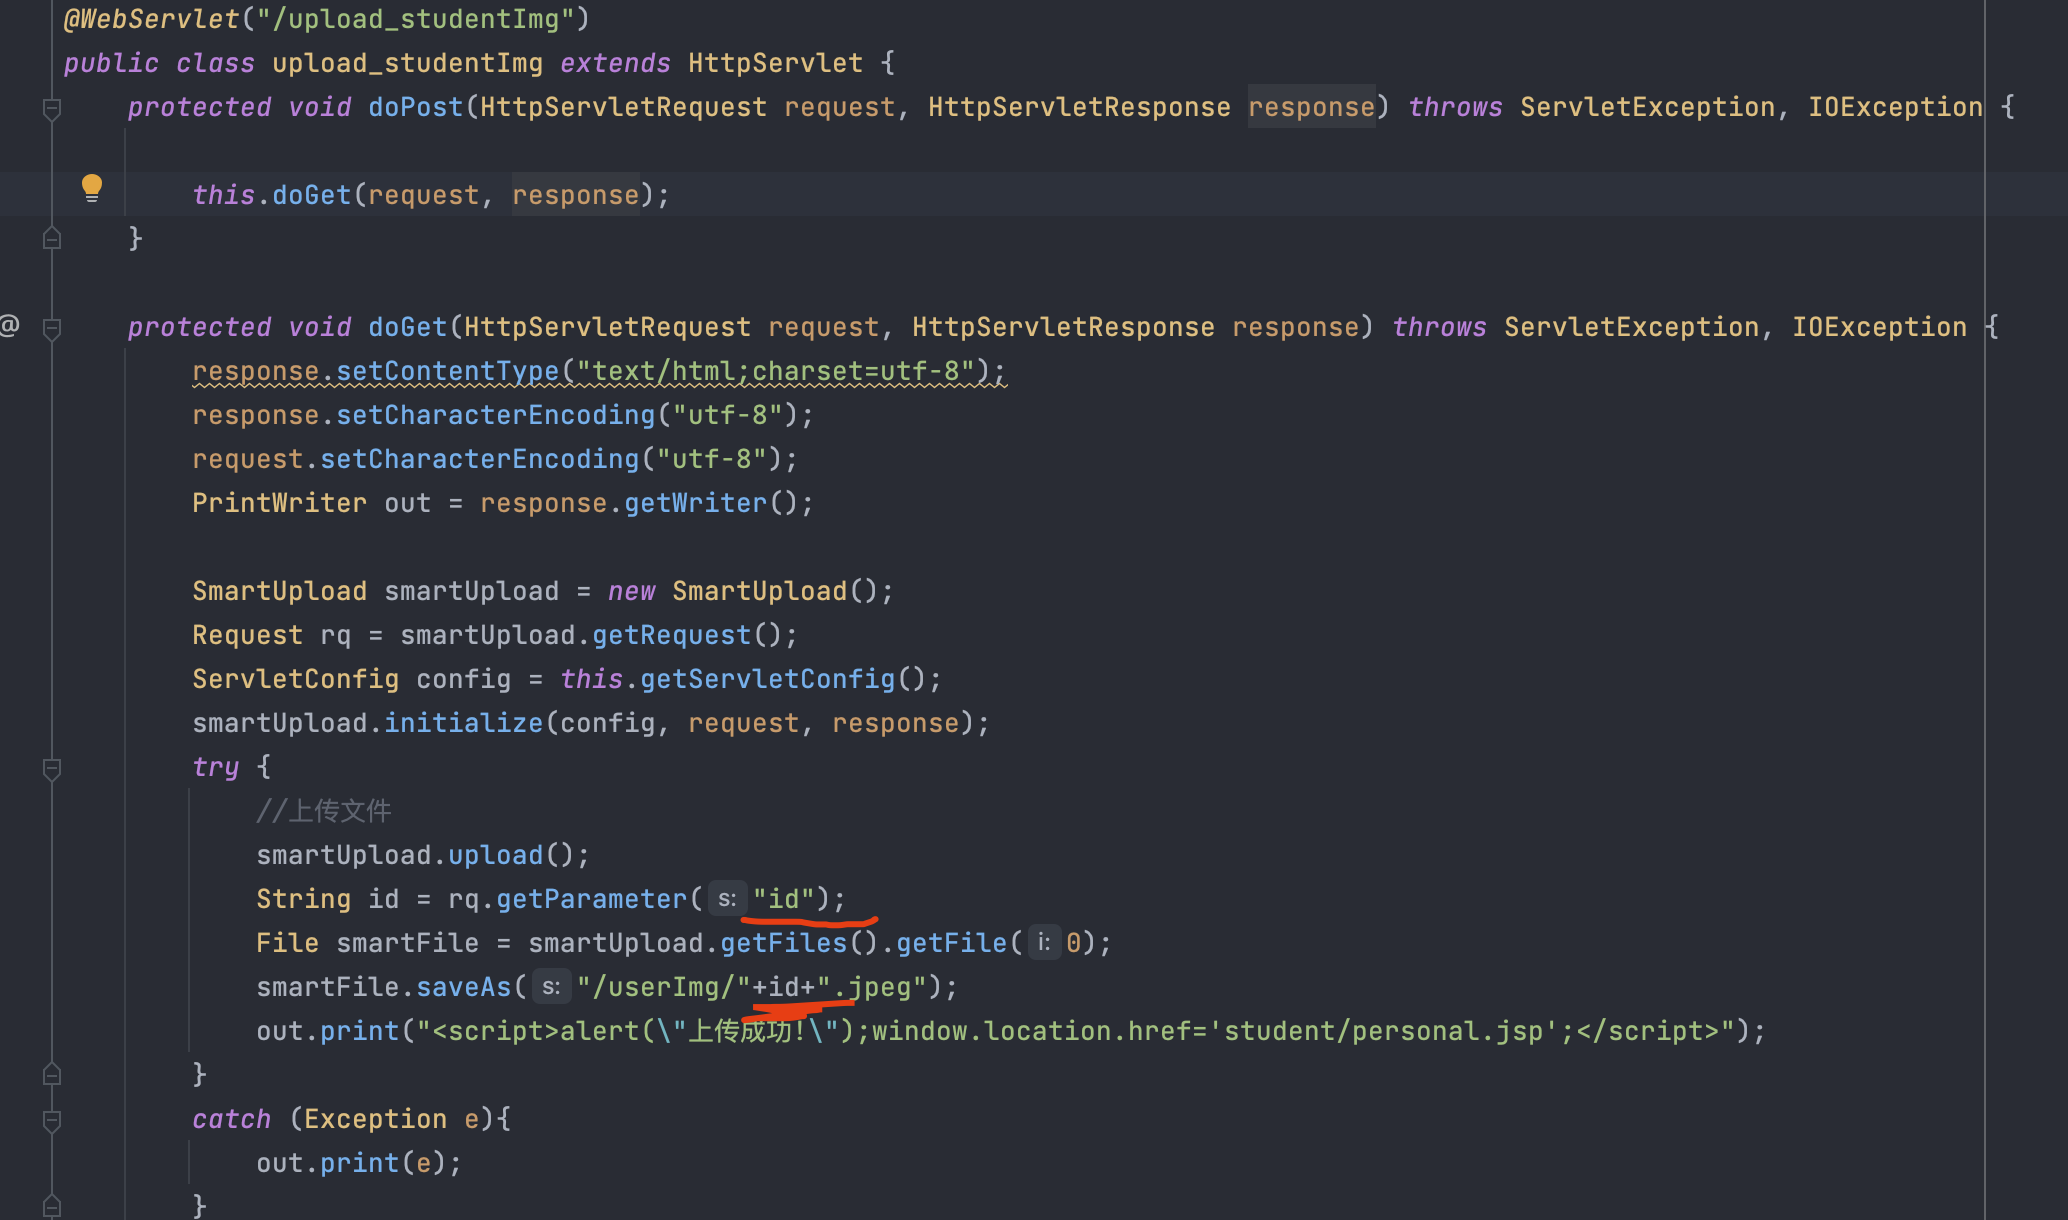Click fold end marker at try closing brace
Viewport: 2068px width, 1220px height.
[52, 1075]
